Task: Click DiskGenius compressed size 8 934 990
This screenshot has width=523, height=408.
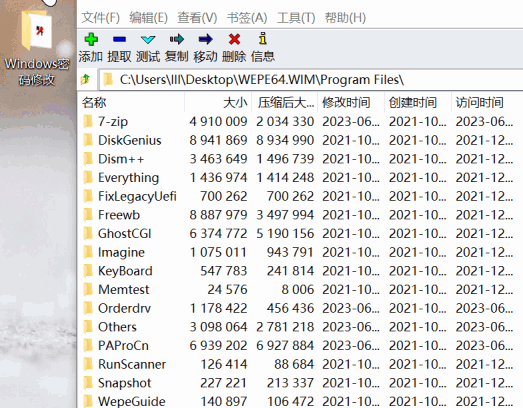Action: point(285,140)
